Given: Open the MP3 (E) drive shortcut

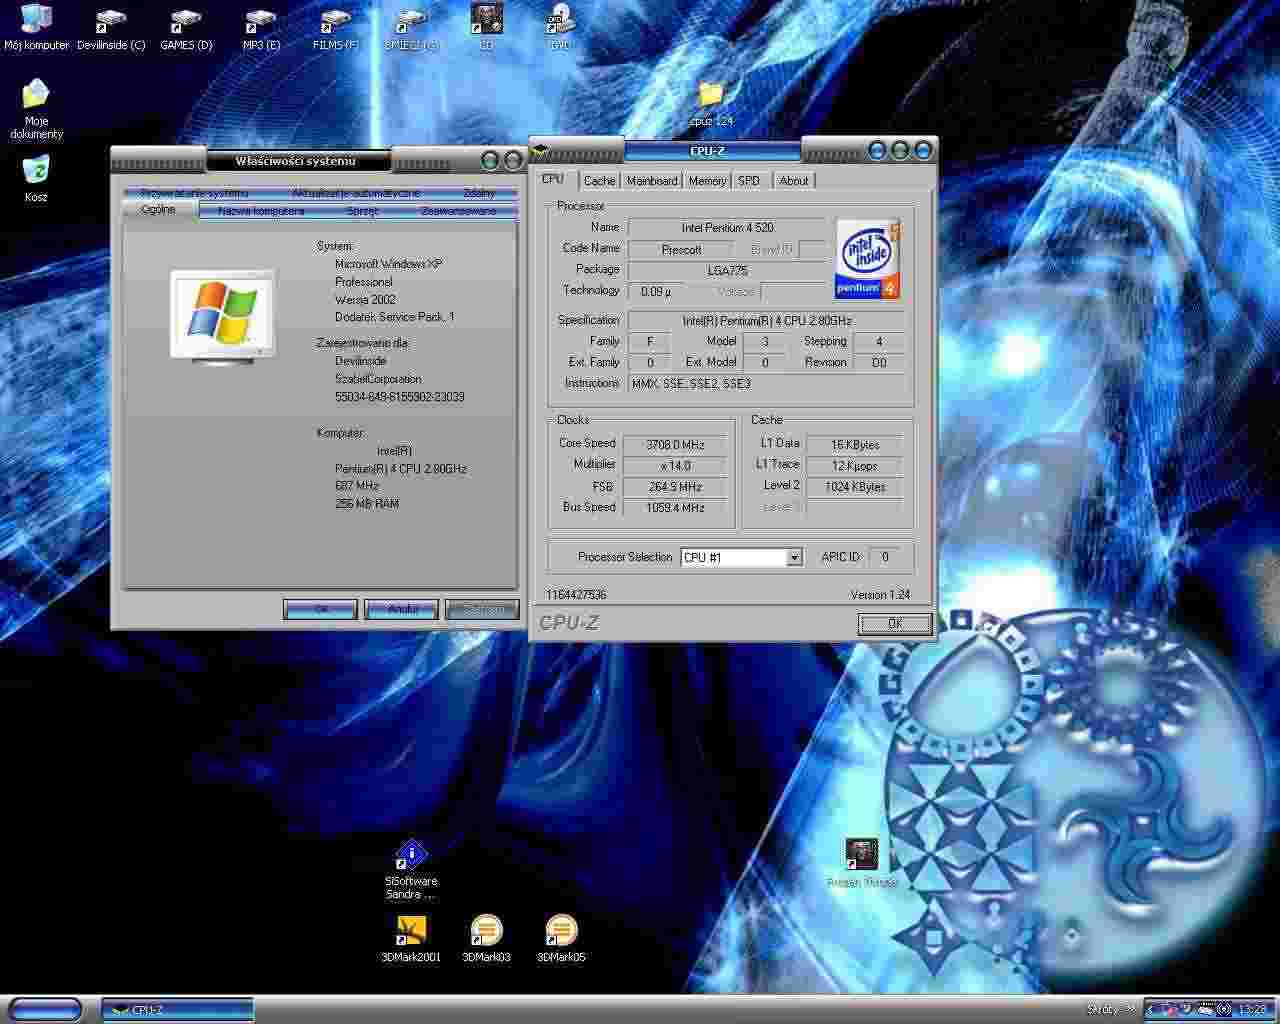Looking at the screenshot, I should (x=261, y=28).
